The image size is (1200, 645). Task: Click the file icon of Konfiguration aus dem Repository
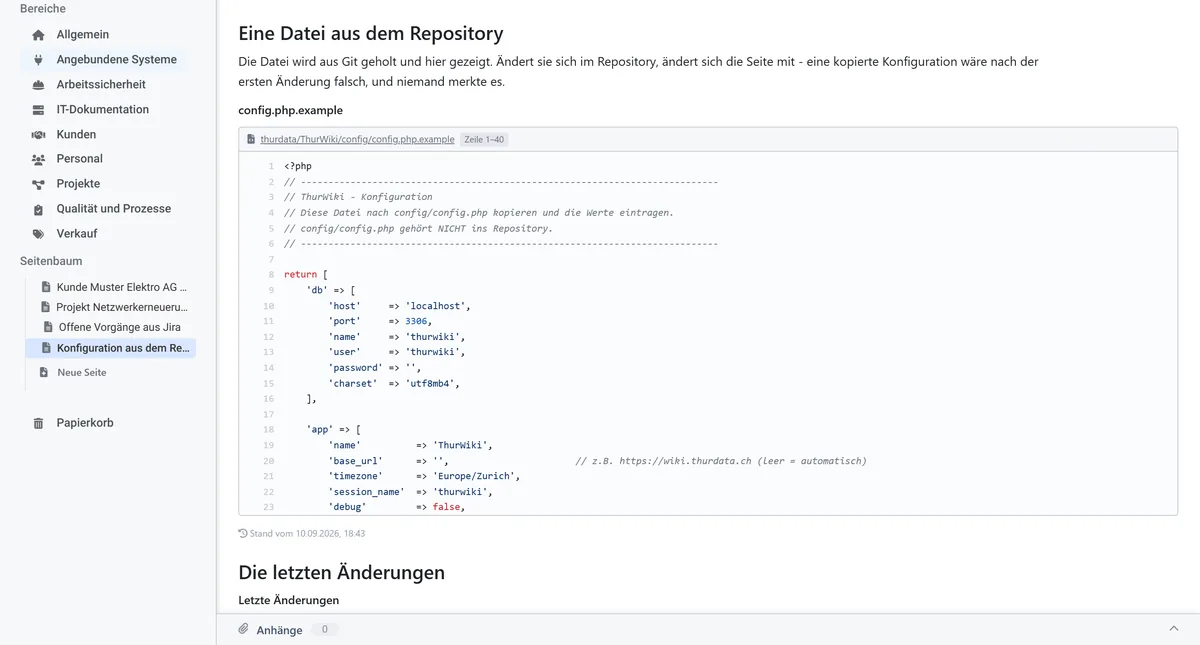click(x=47, y=348)
